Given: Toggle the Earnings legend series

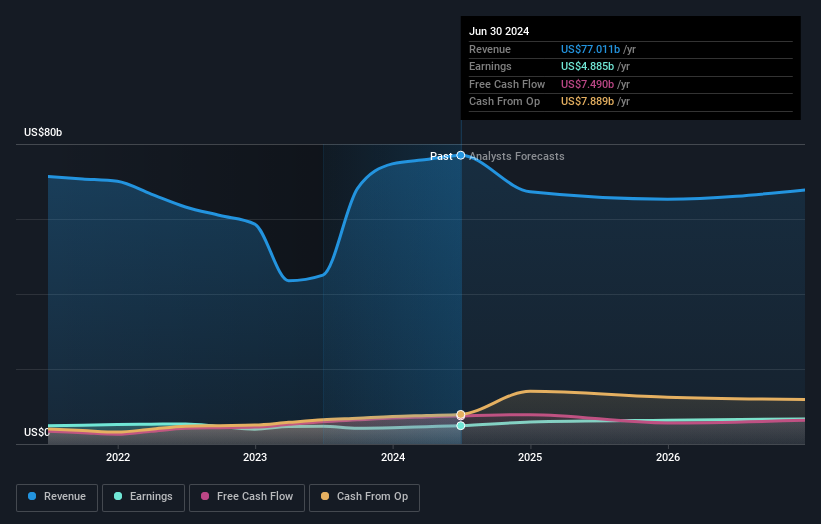Looking at the screenshot, I should coord(143,497).
